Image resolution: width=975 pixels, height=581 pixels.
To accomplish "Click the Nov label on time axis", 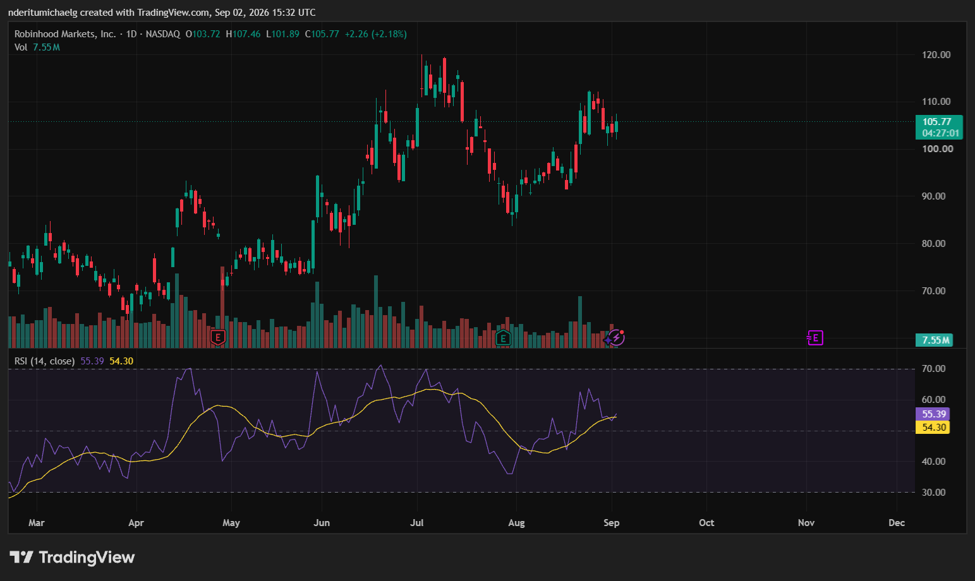I will click(x=806, y=523).
